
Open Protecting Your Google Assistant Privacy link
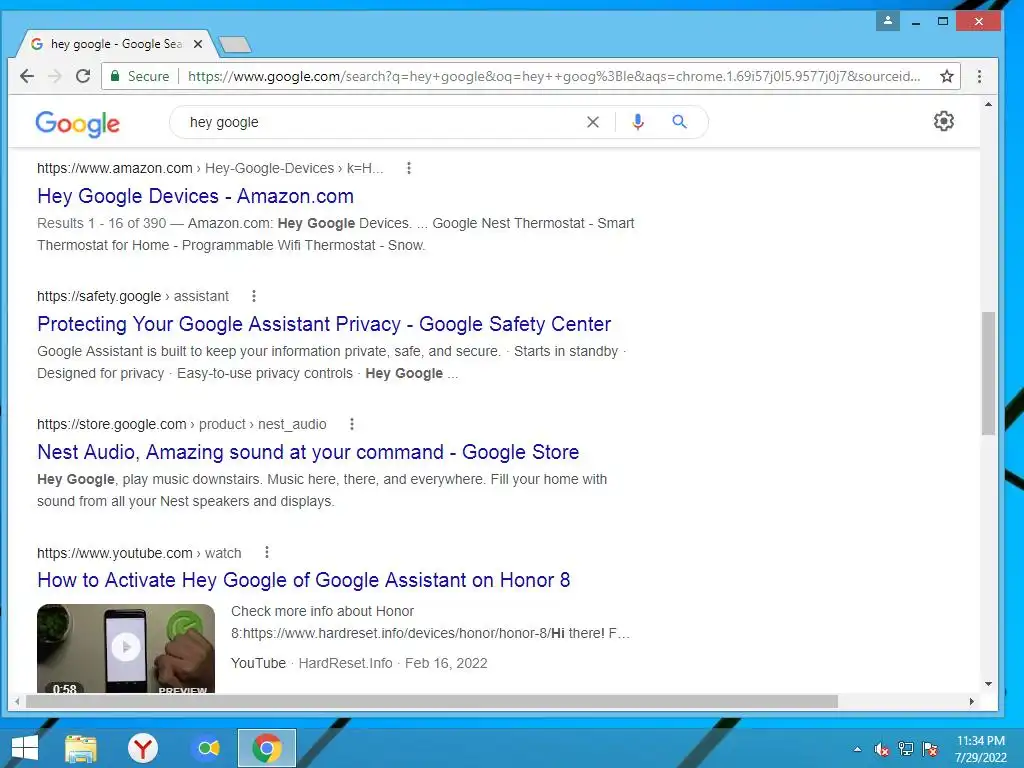[324, 324]
